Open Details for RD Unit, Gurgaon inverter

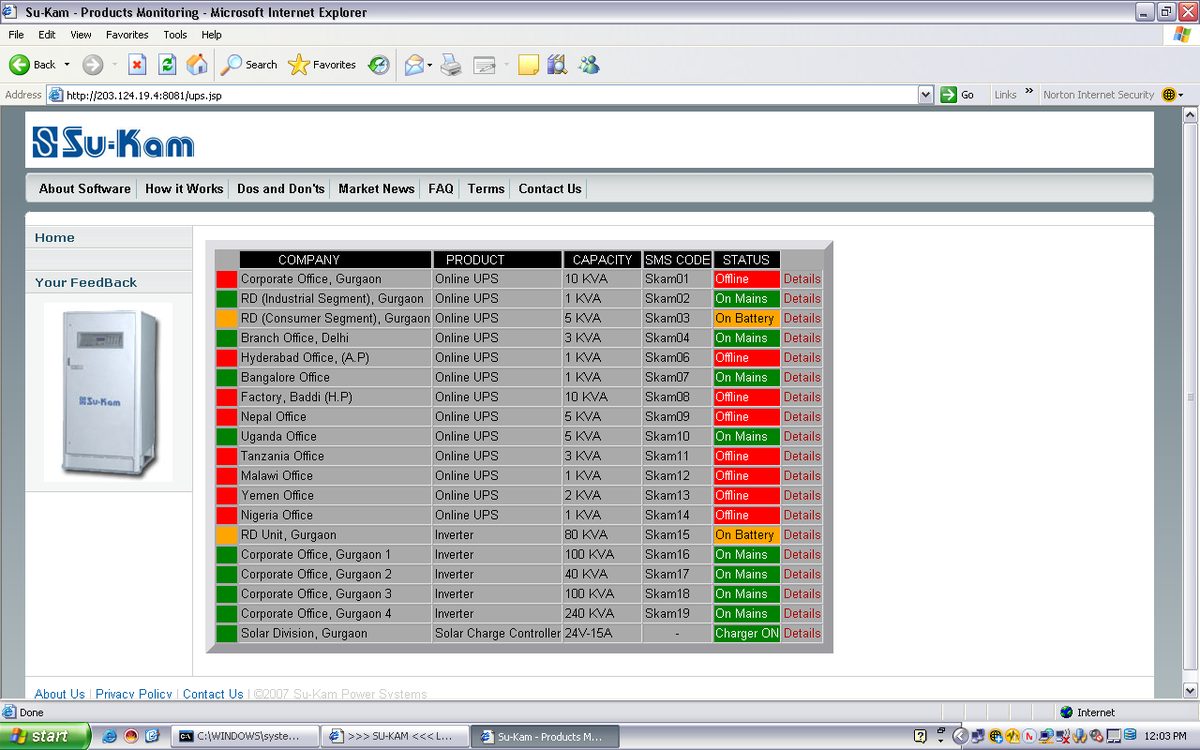(x=802, y=535)
